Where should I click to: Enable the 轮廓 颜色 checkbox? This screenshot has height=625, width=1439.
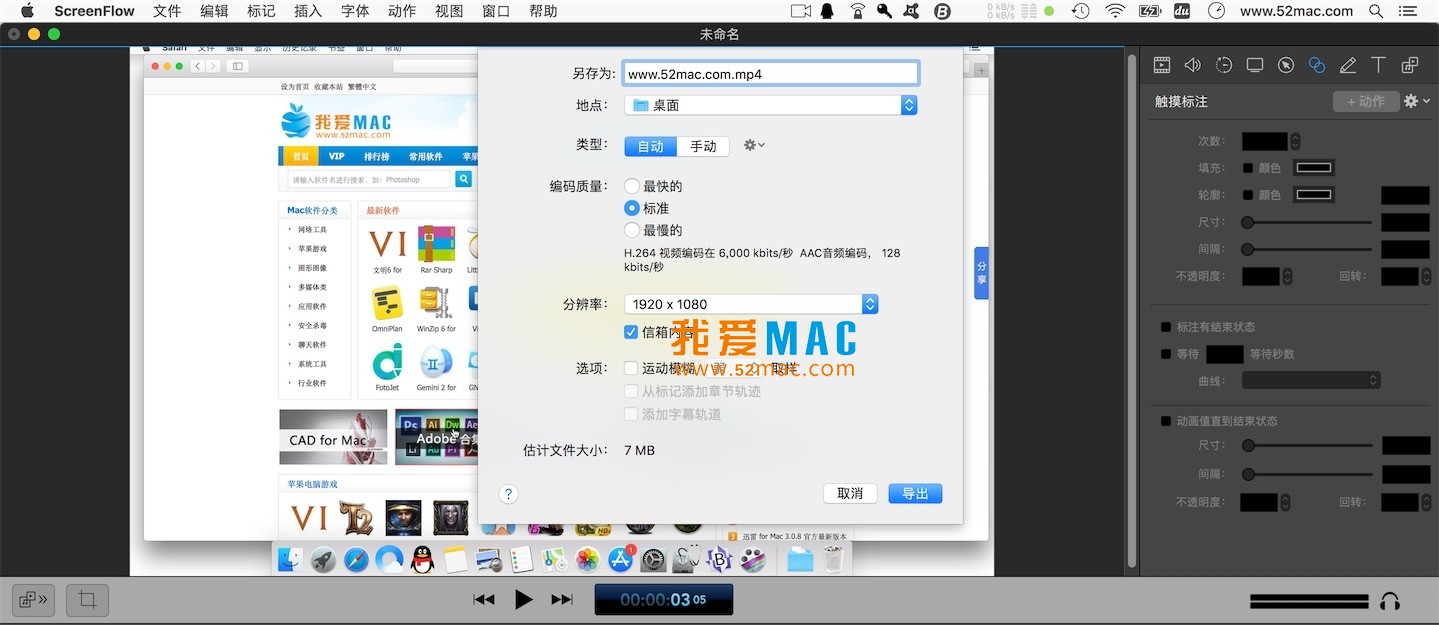click(x=1248, y=195)
